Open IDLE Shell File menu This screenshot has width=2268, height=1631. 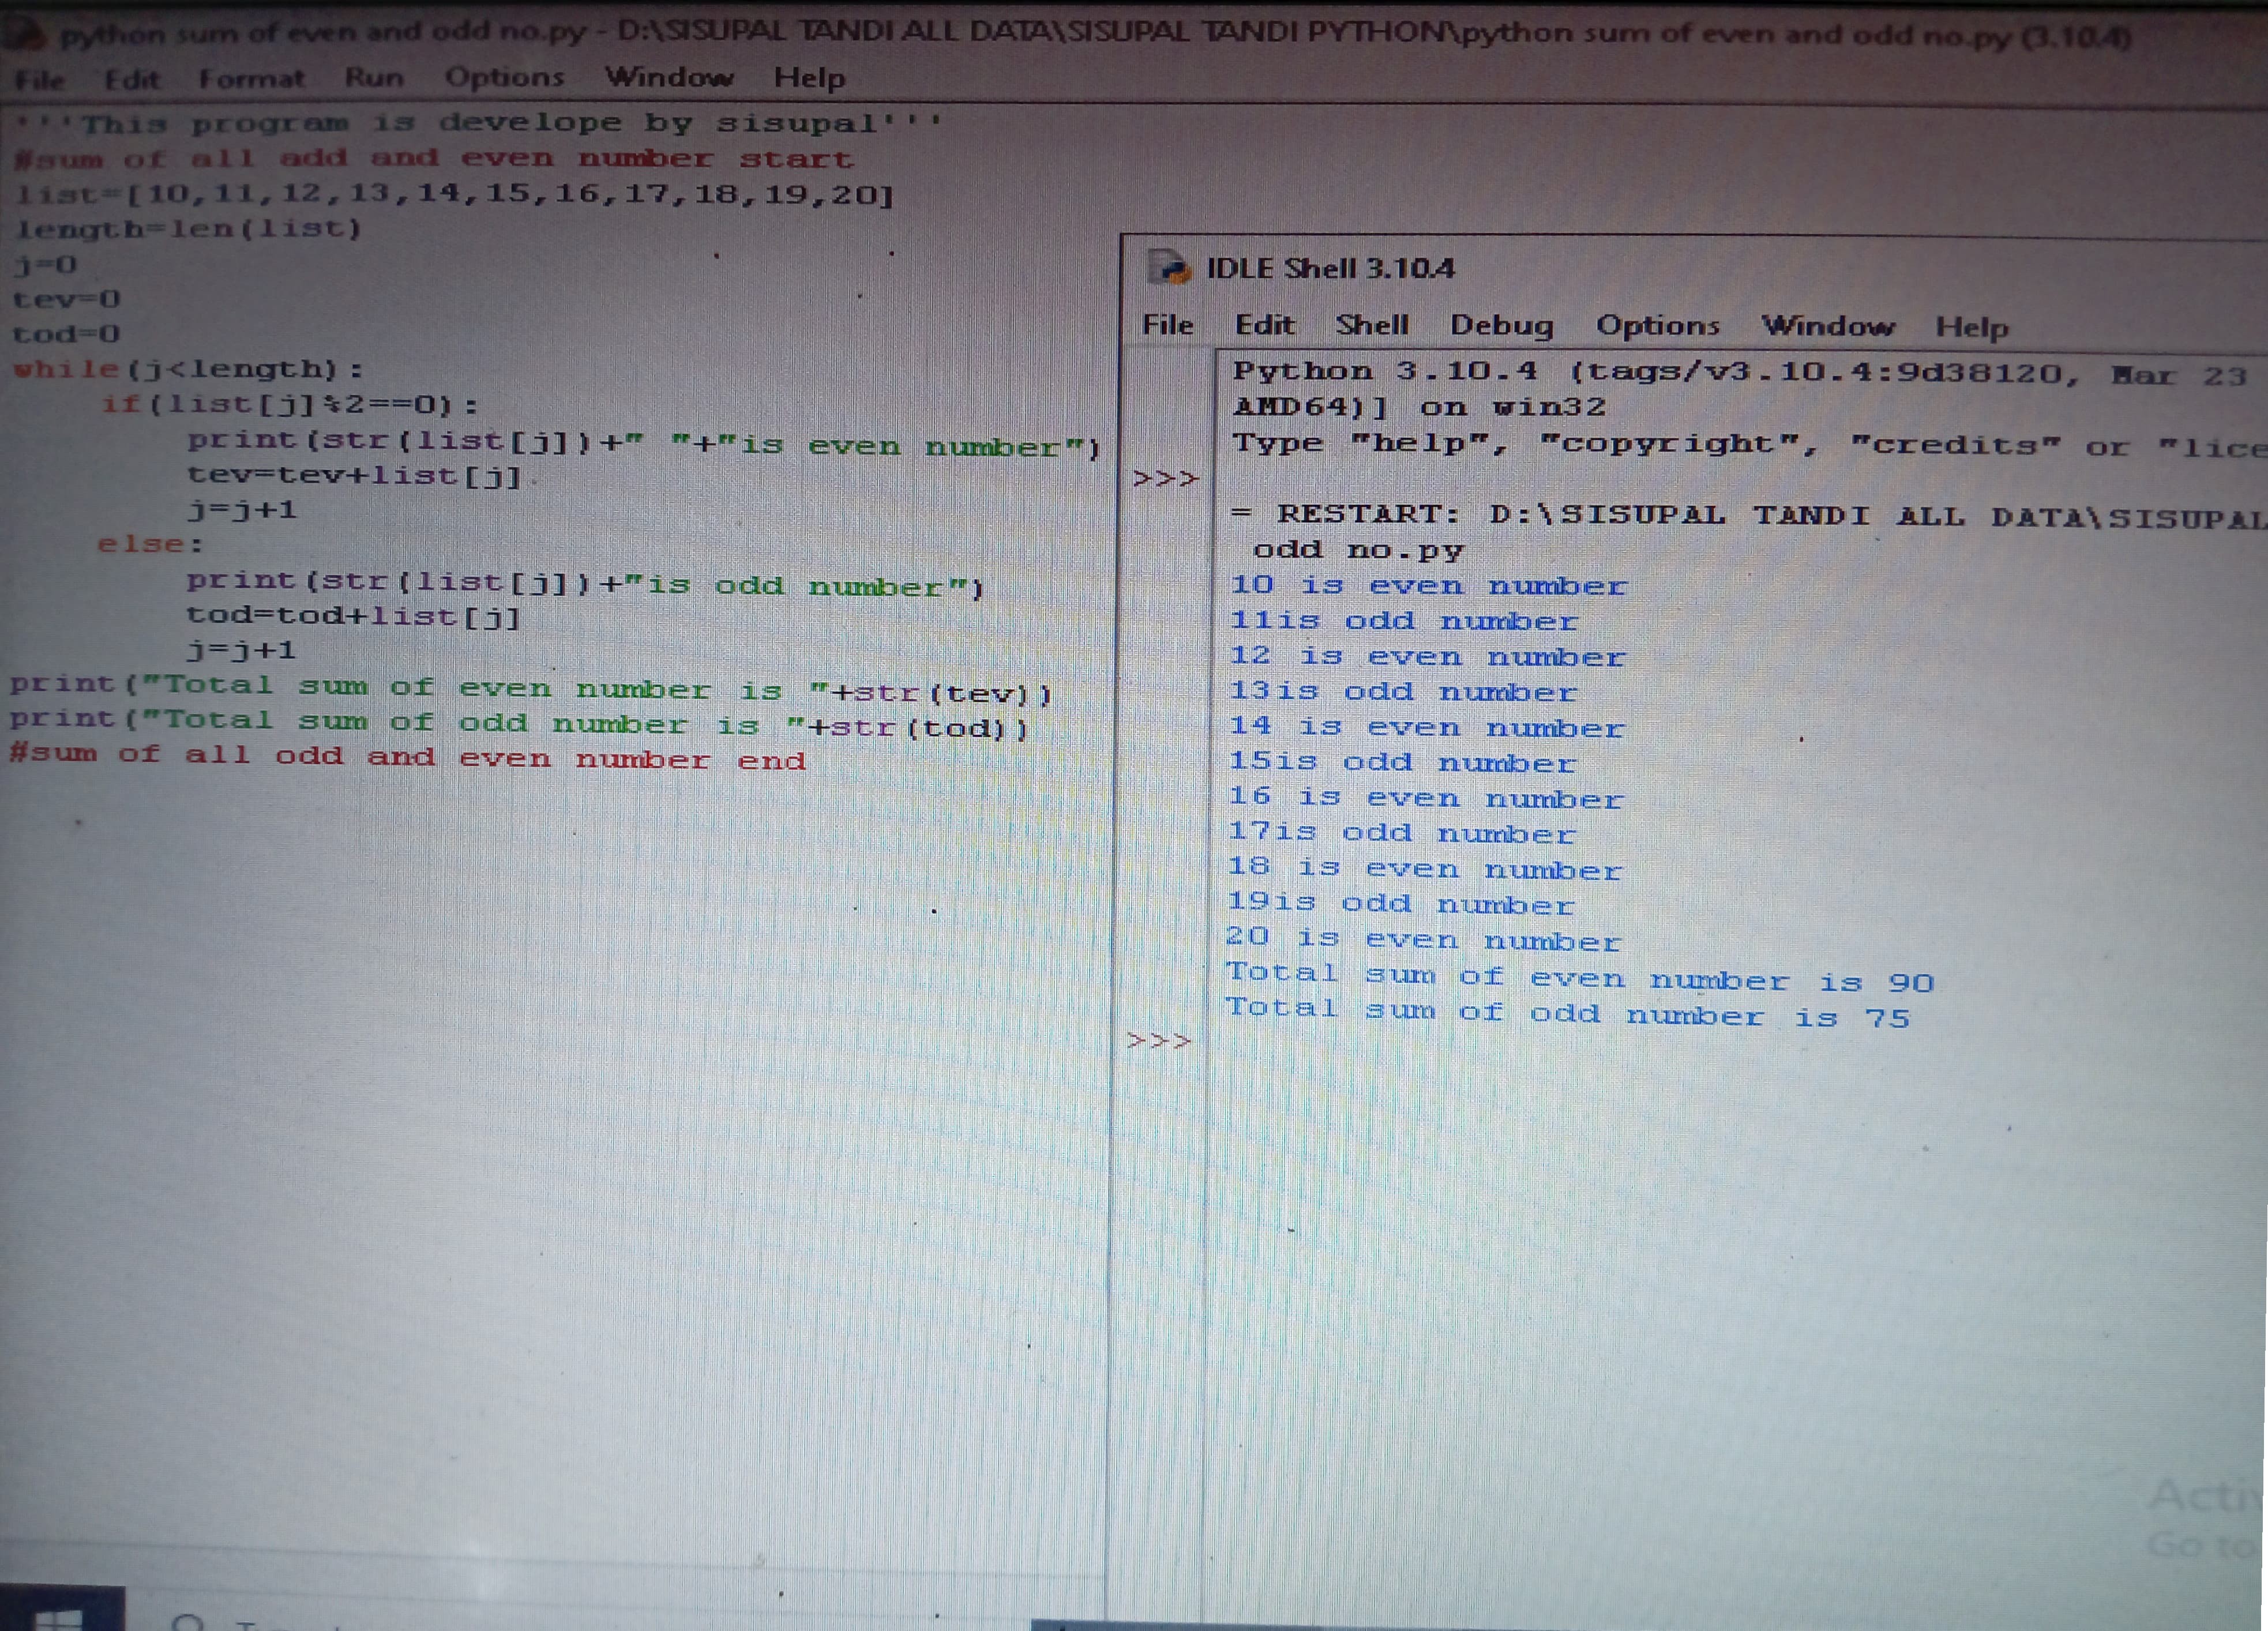(x=1167, y=325)
